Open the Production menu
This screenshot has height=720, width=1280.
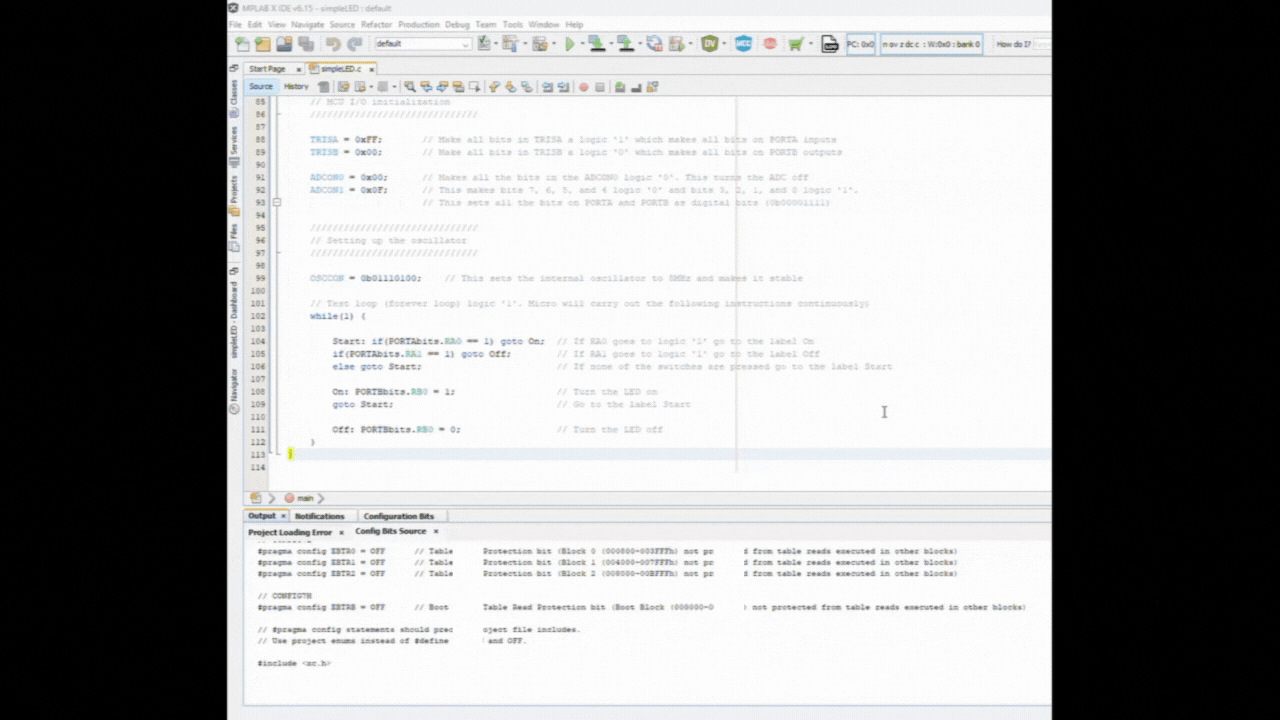pyautogui.click(x=418, y=24)
